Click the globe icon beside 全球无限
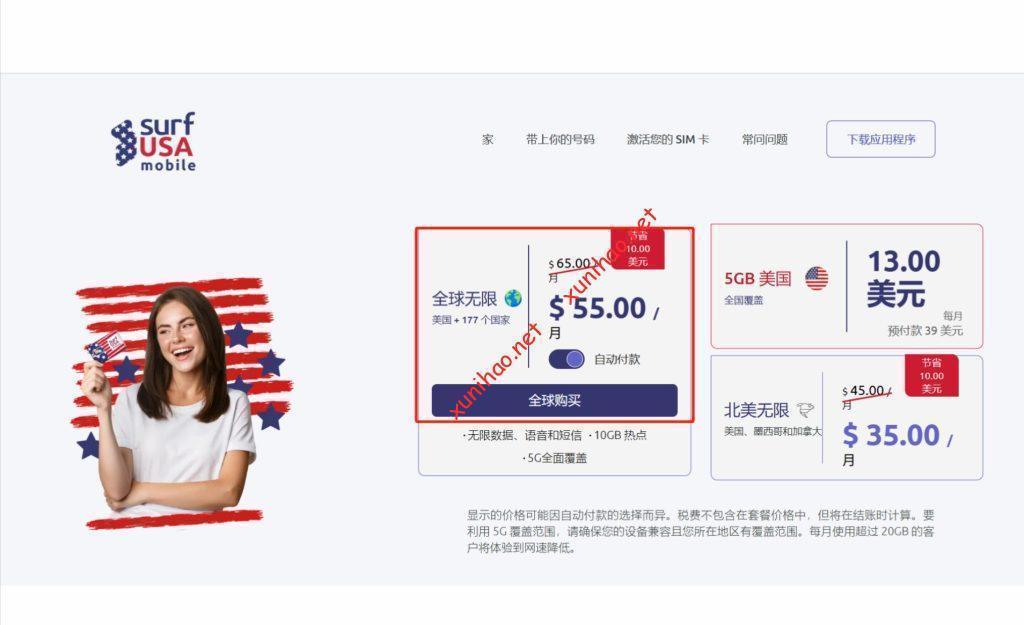The width and height of the screenshot is (1024, 625). pos(513,298)
